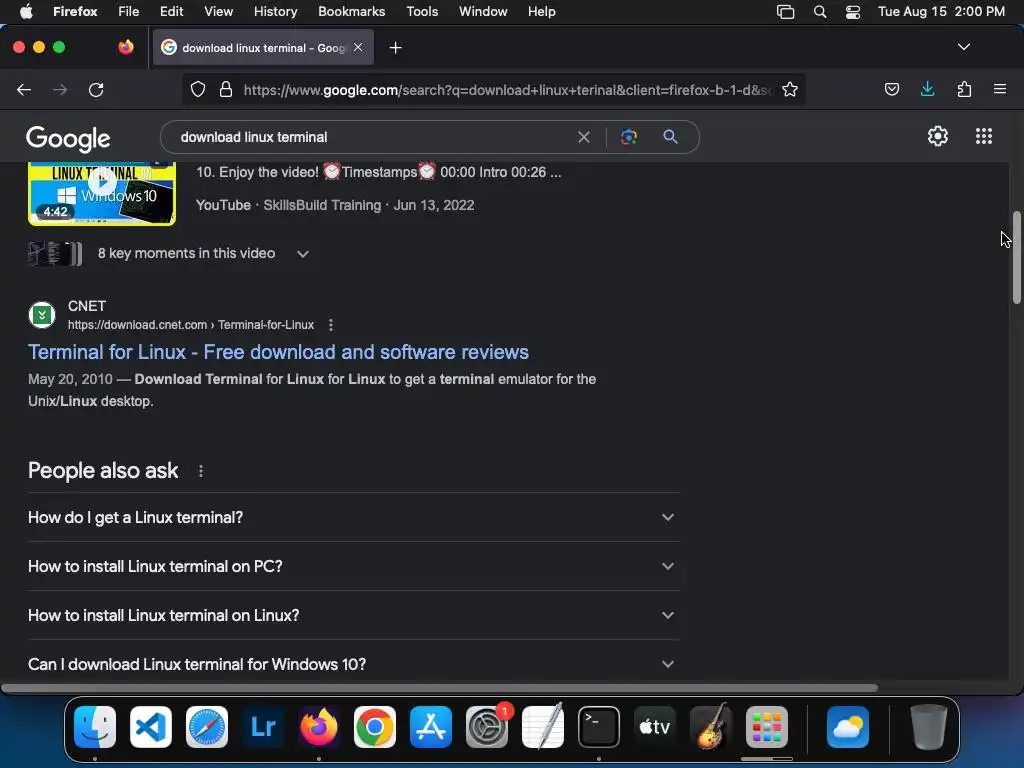Open tracking protection shield icon
The image size is (1024, 768).
point(198,89)
